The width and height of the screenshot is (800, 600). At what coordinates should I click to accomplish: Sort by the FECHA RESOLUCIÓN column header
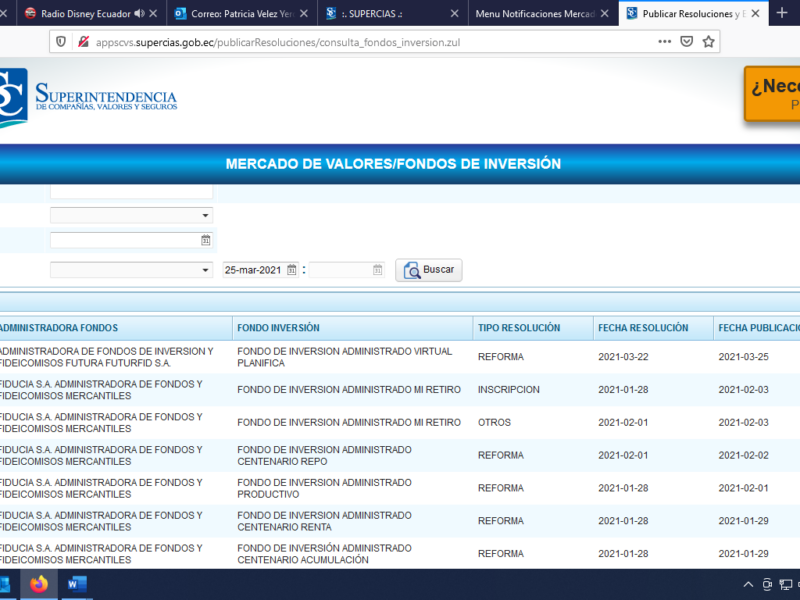coord(643,328)
